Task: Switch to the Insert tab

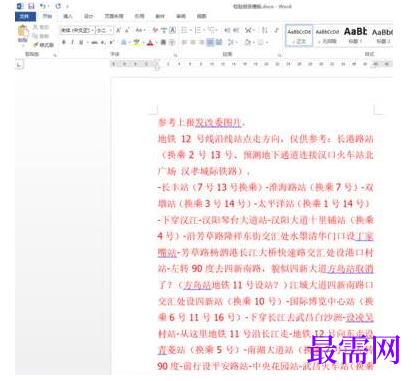Action: 68,16
